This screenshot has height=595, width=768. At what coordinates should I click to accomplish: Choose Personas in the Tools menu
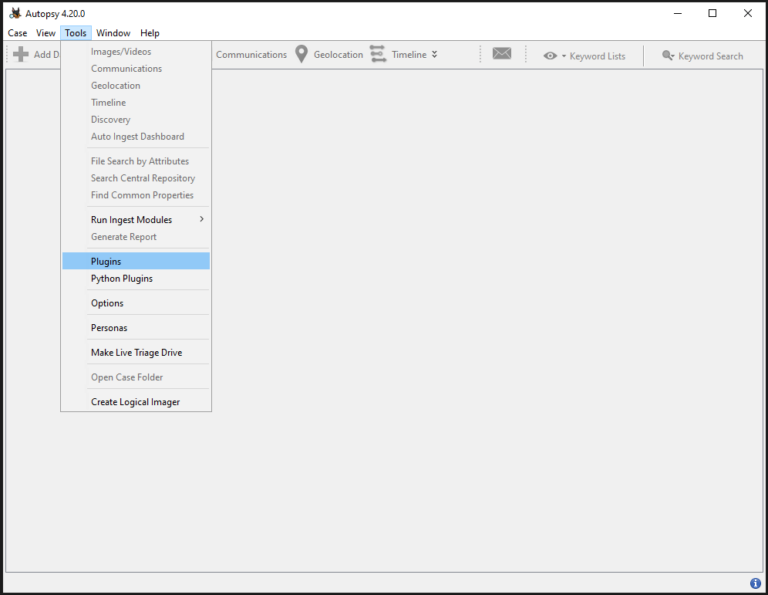point(109,328)
